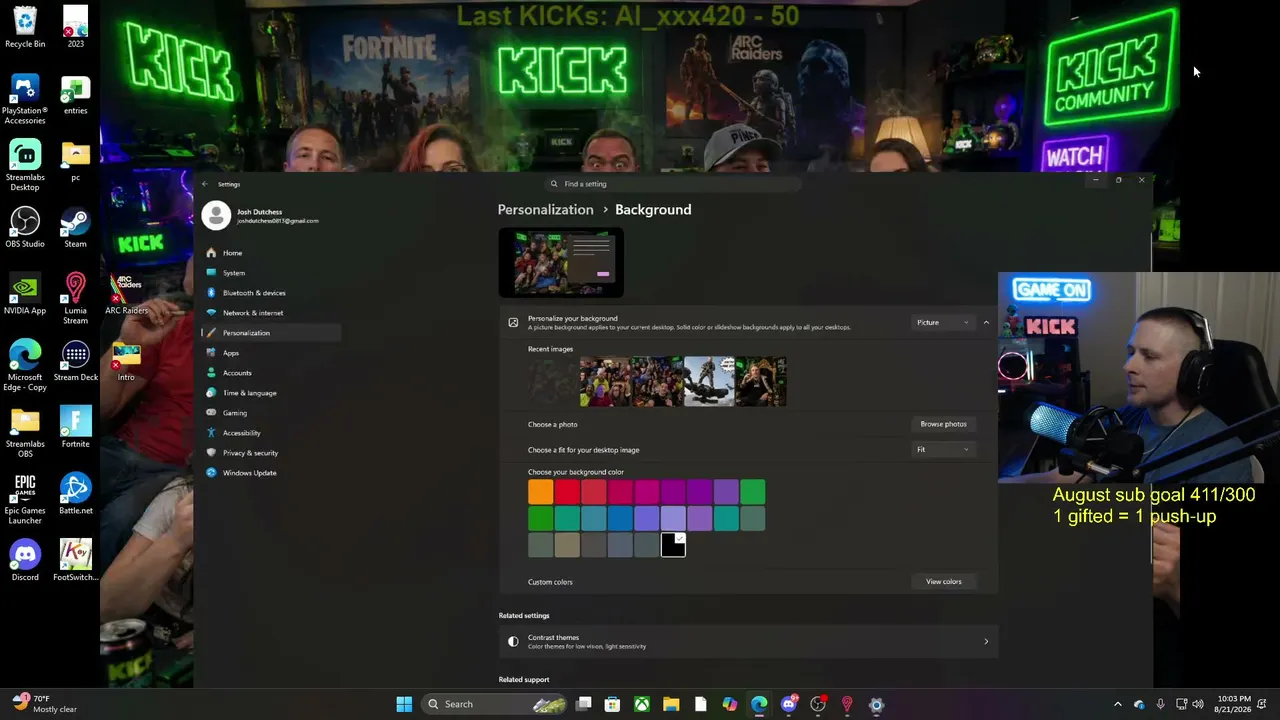Pick the orange background color swatch
Screen dimensions: 1280x720
(540, 492)
